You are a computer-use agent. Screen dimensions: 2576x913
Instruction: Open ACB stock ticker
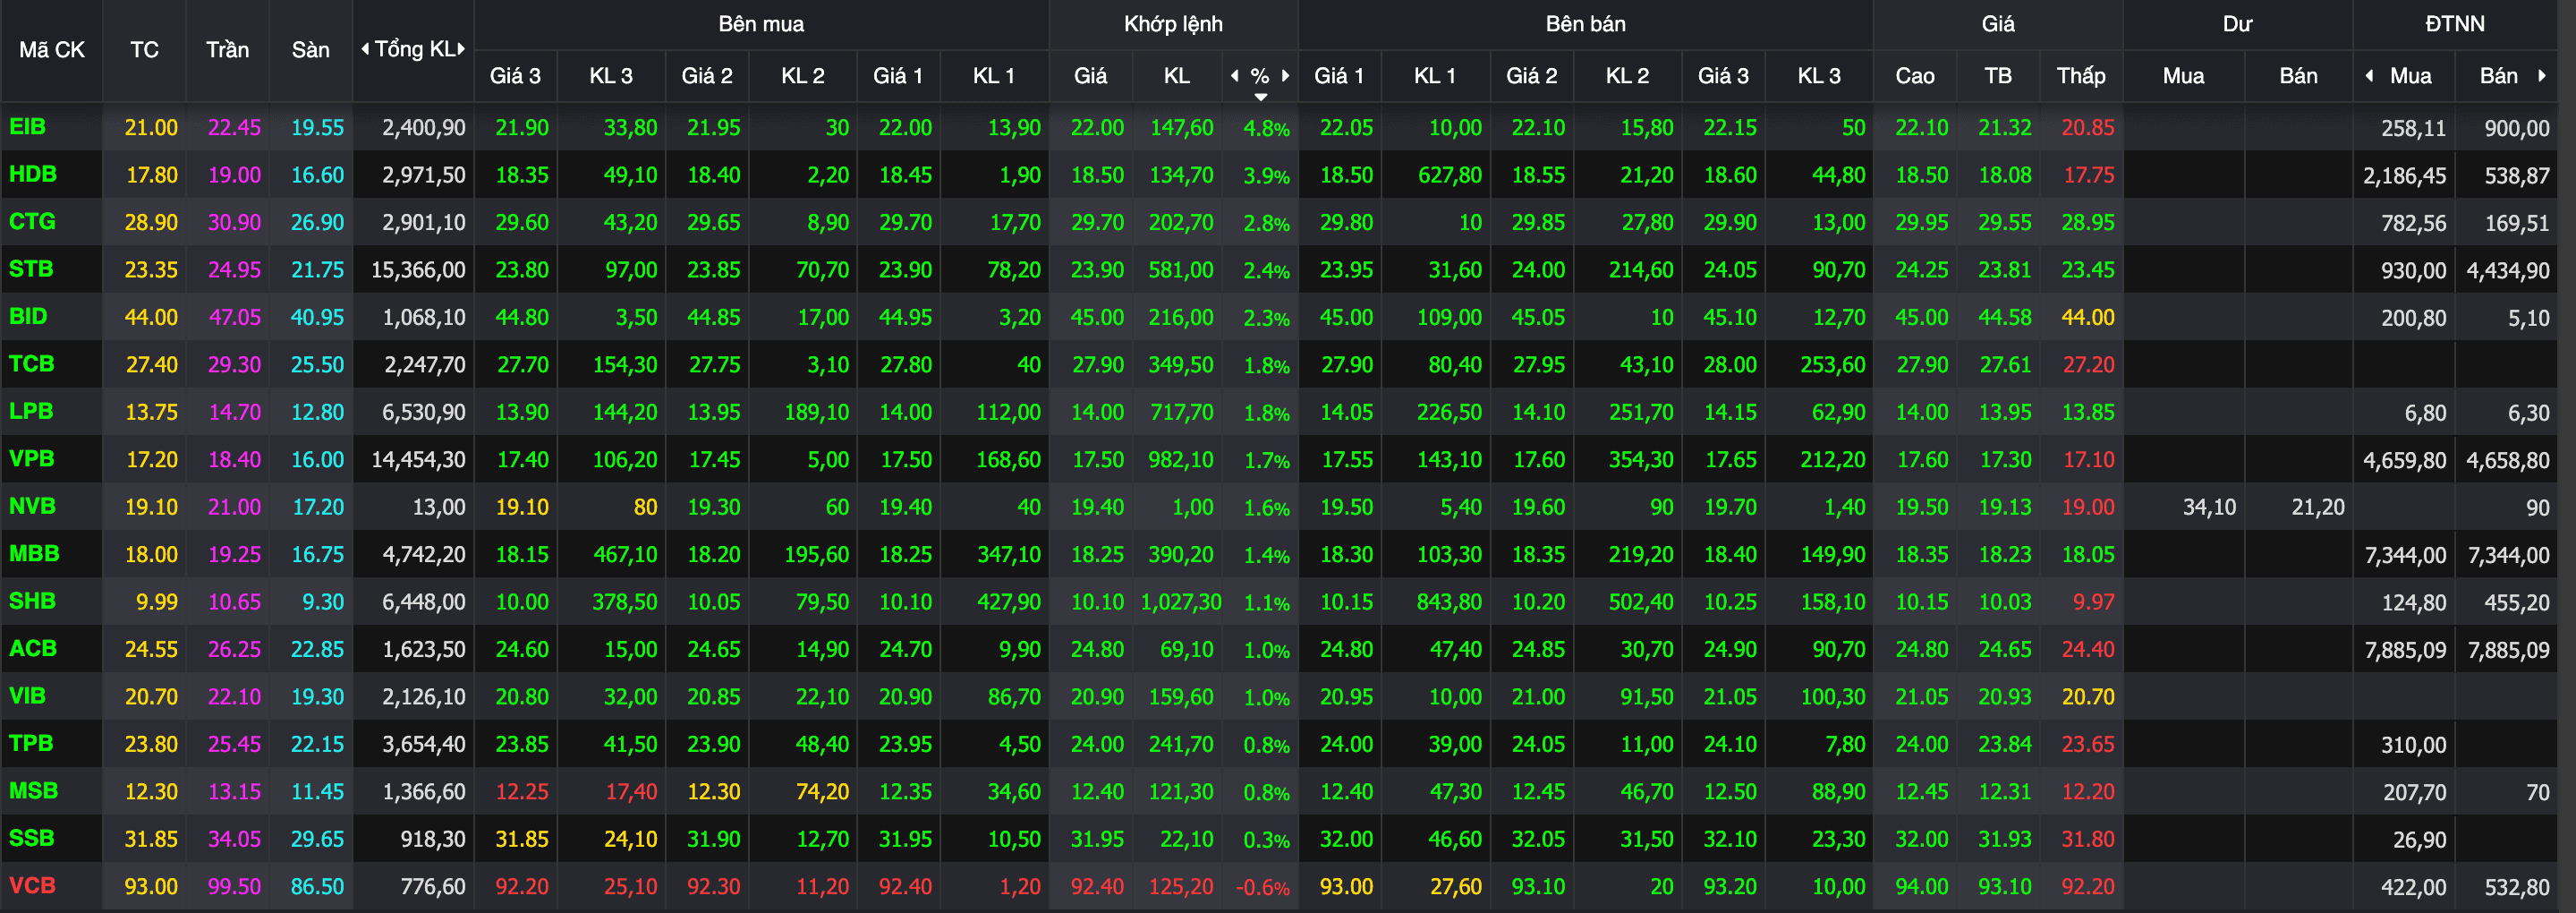click(x=32, y=648)
